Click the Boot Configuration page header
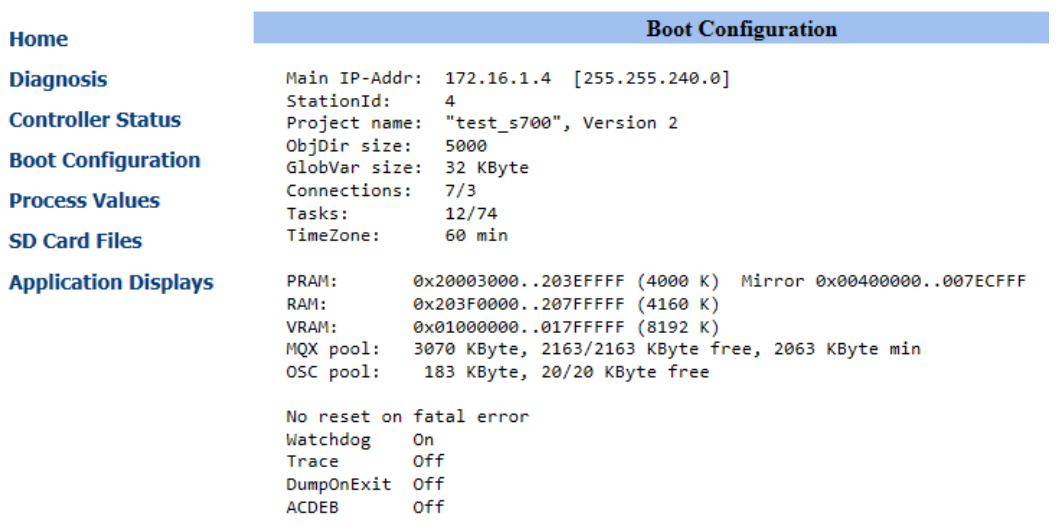 pyautogui.click(x=741, y=28)
